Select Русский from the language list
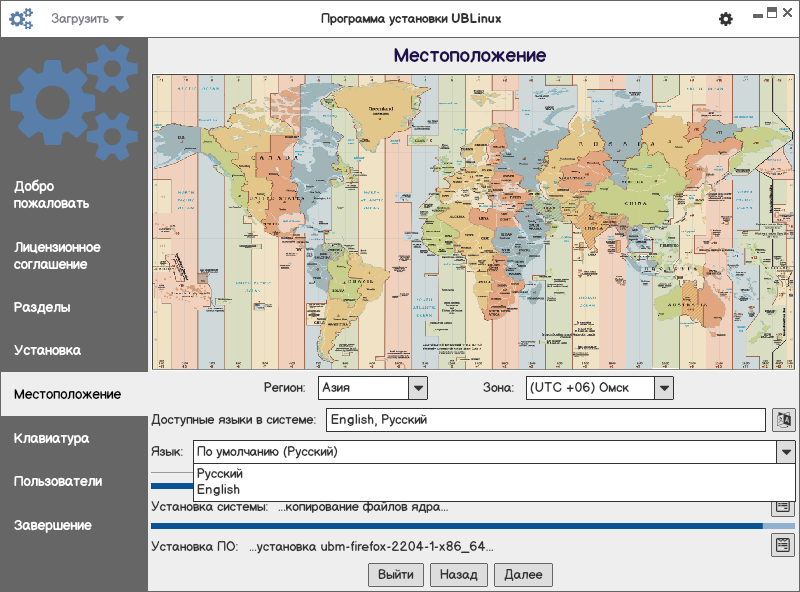 pos(220,474)
